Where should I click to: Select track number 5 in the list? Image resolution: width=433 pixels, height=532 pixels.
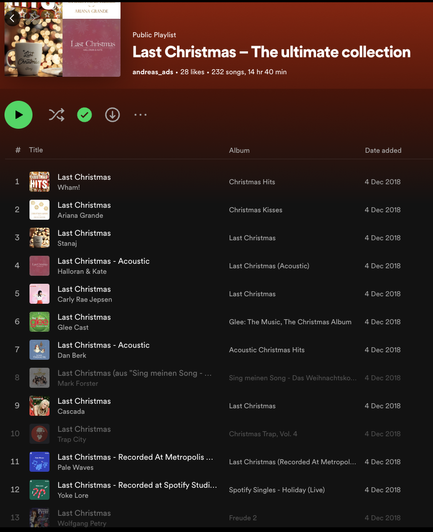17,293
